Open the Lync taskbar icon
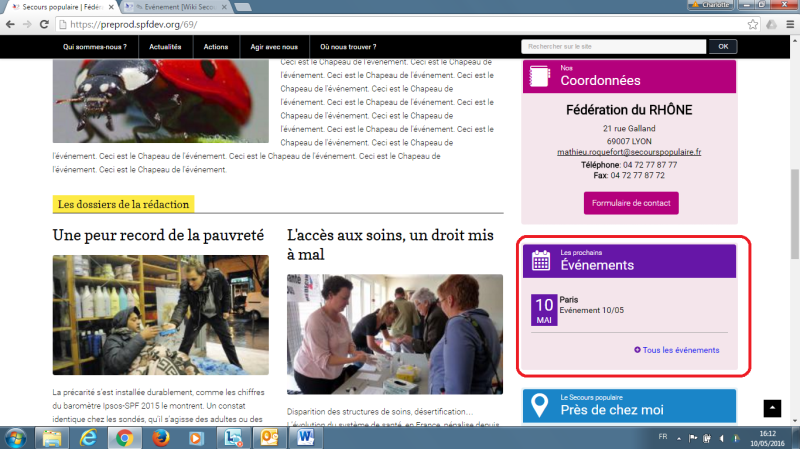 click(x=233, y=438)
